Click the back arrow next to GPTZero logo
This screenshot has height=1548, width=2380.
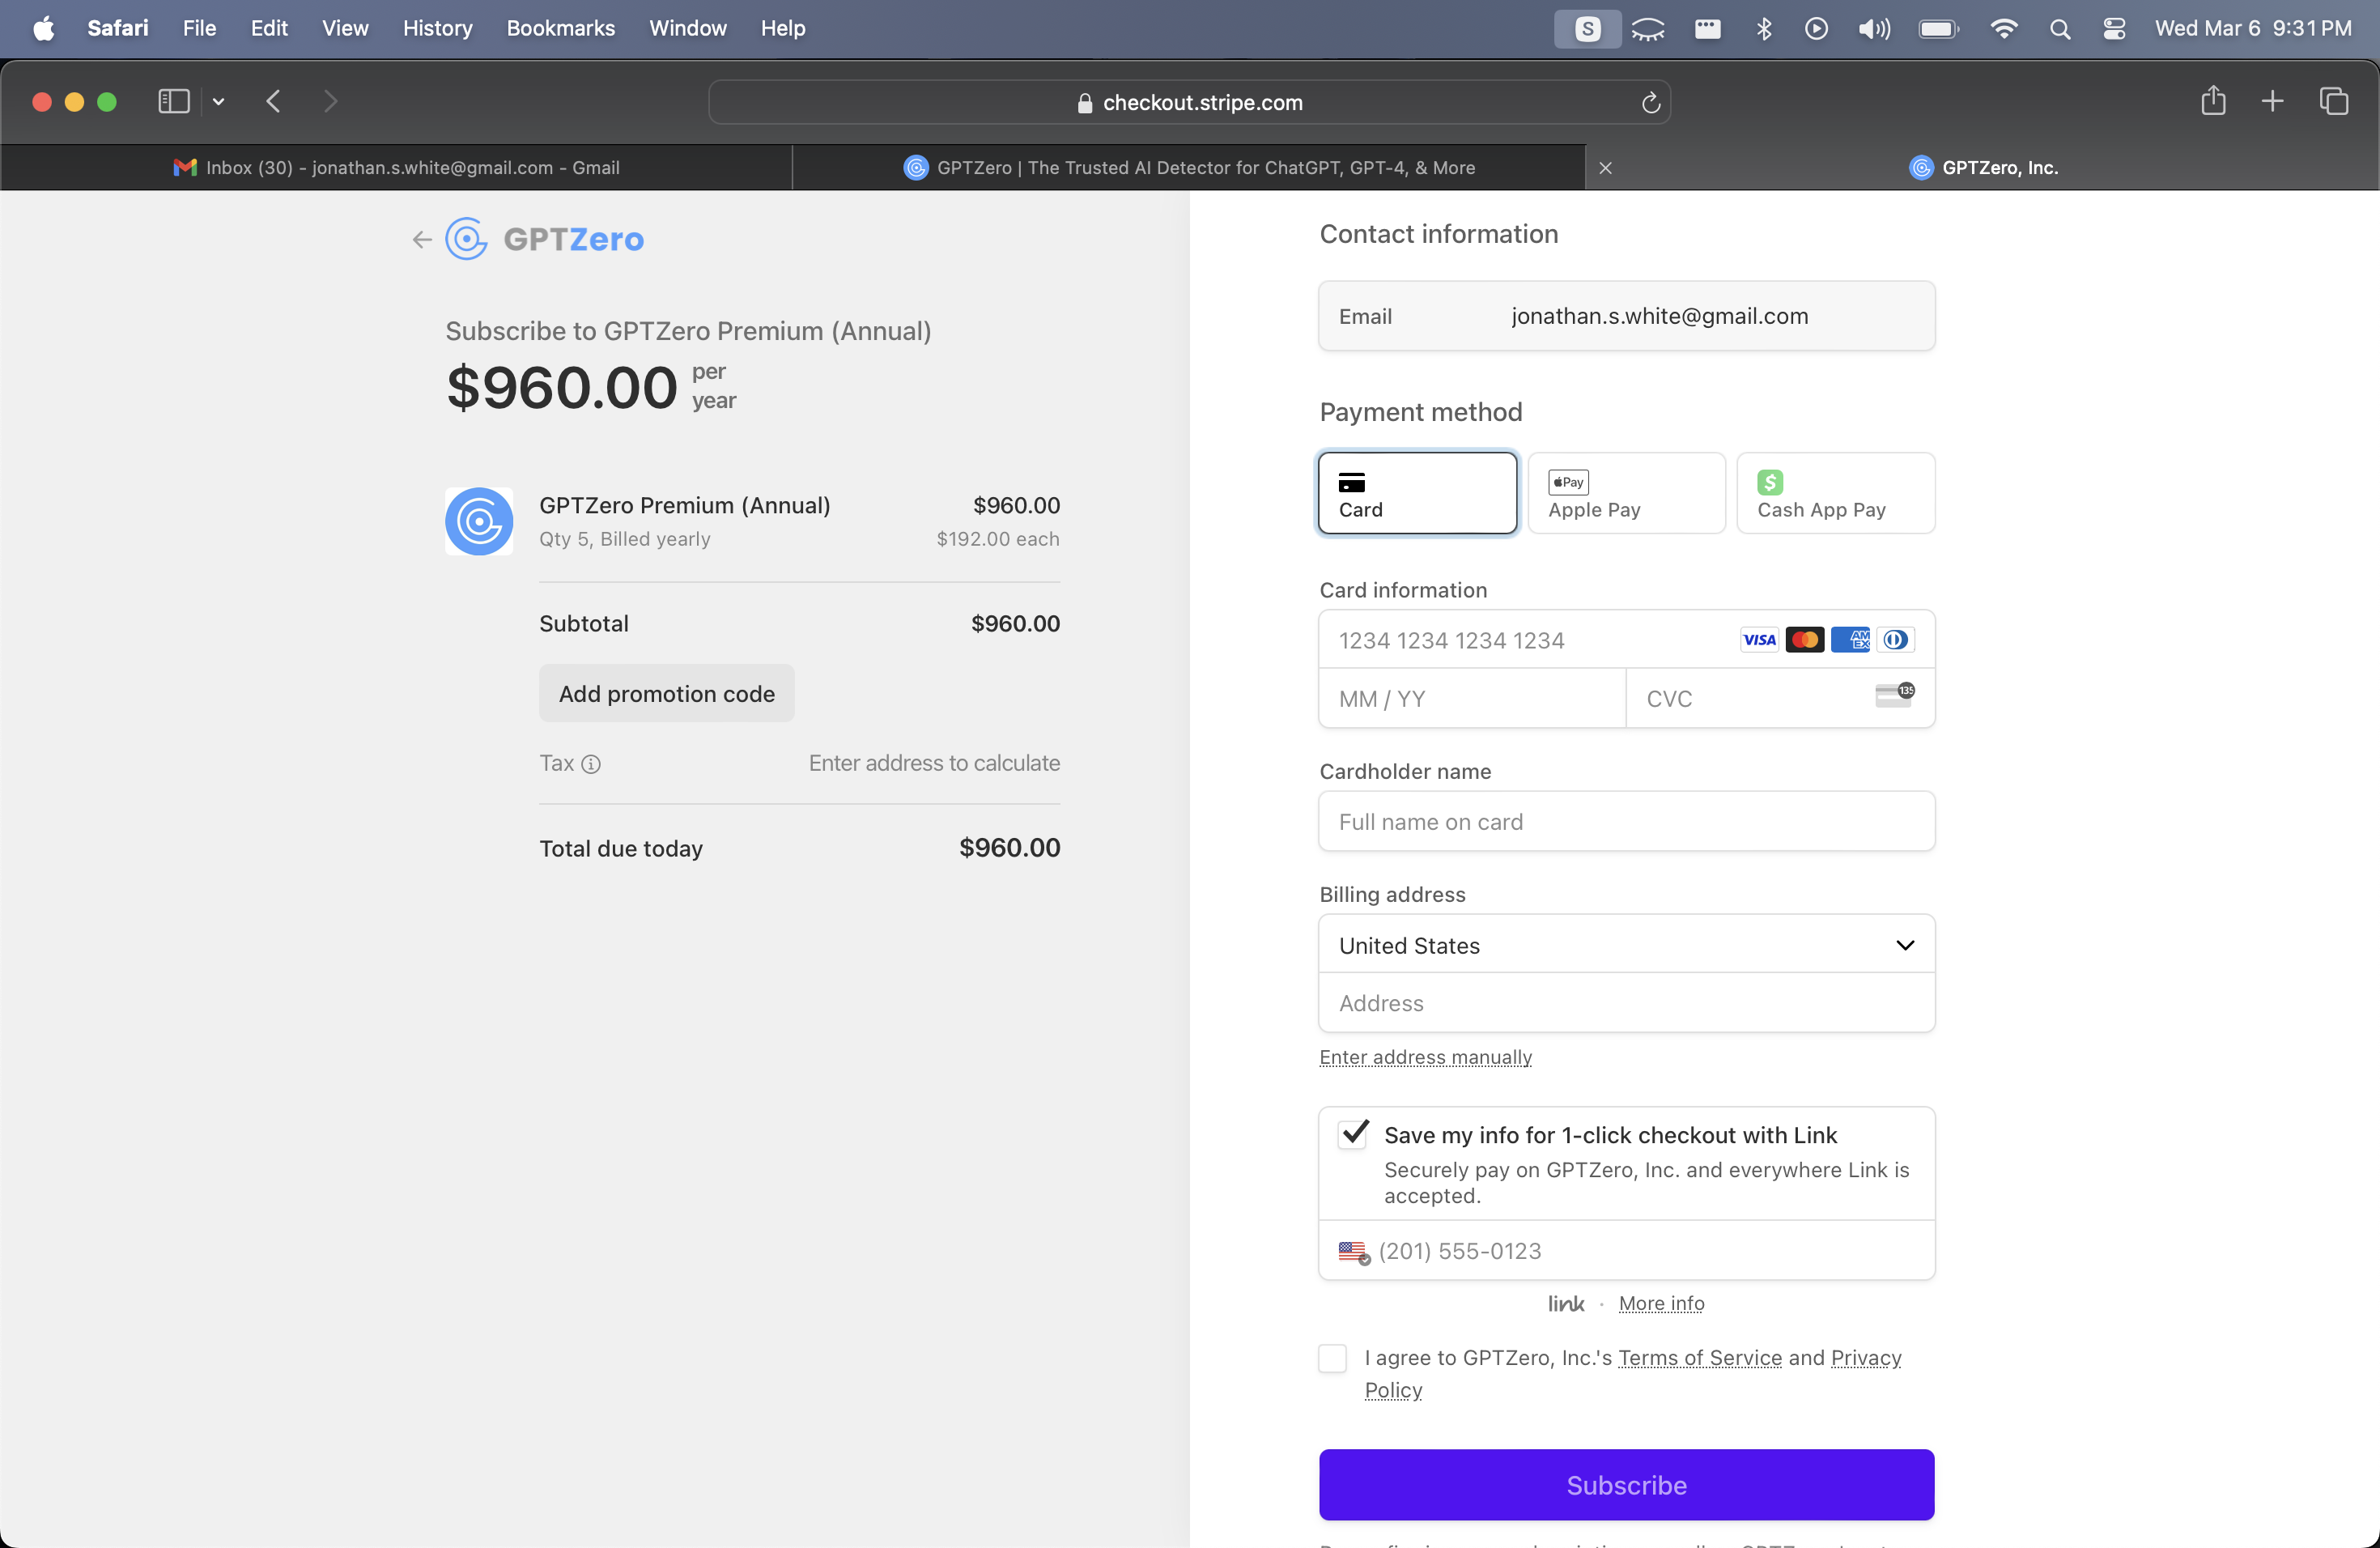pyautogui.click(x=422, y=240)
